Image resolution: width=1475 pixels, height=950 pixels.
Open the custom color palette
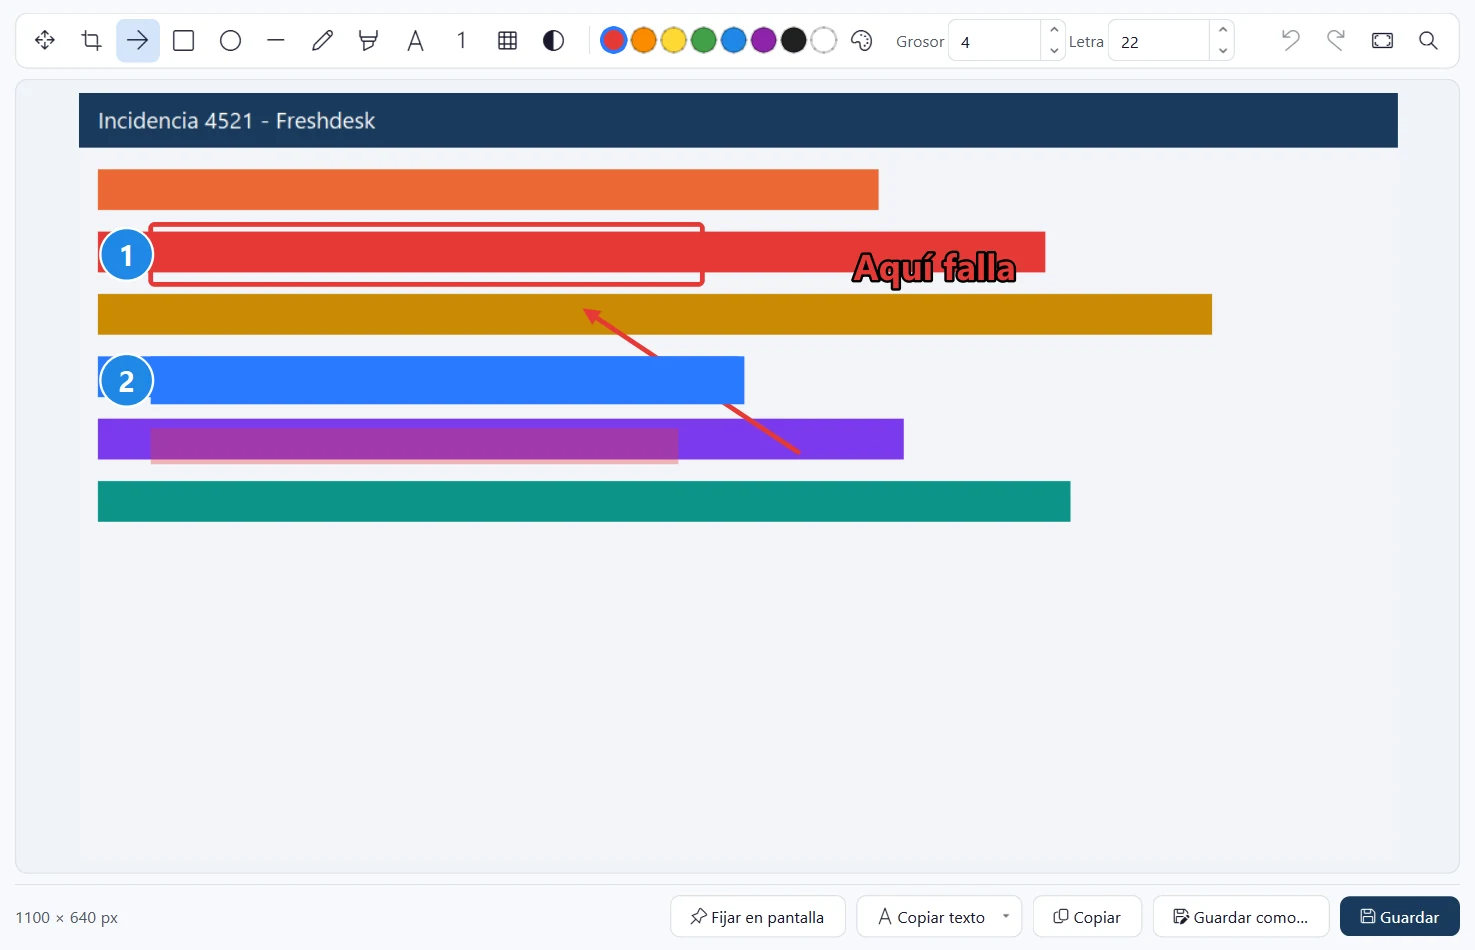[862, 41]
